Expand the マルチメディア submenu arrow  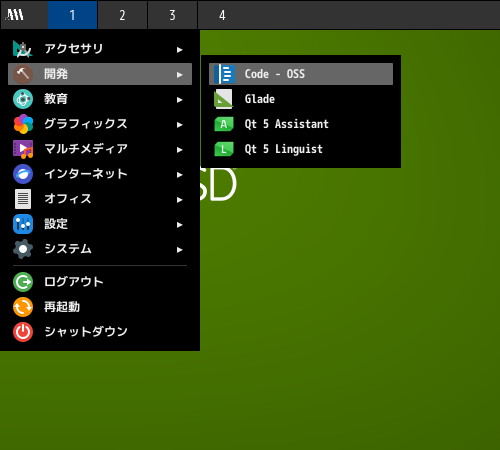pyautogui.click(x=180, y=150)
